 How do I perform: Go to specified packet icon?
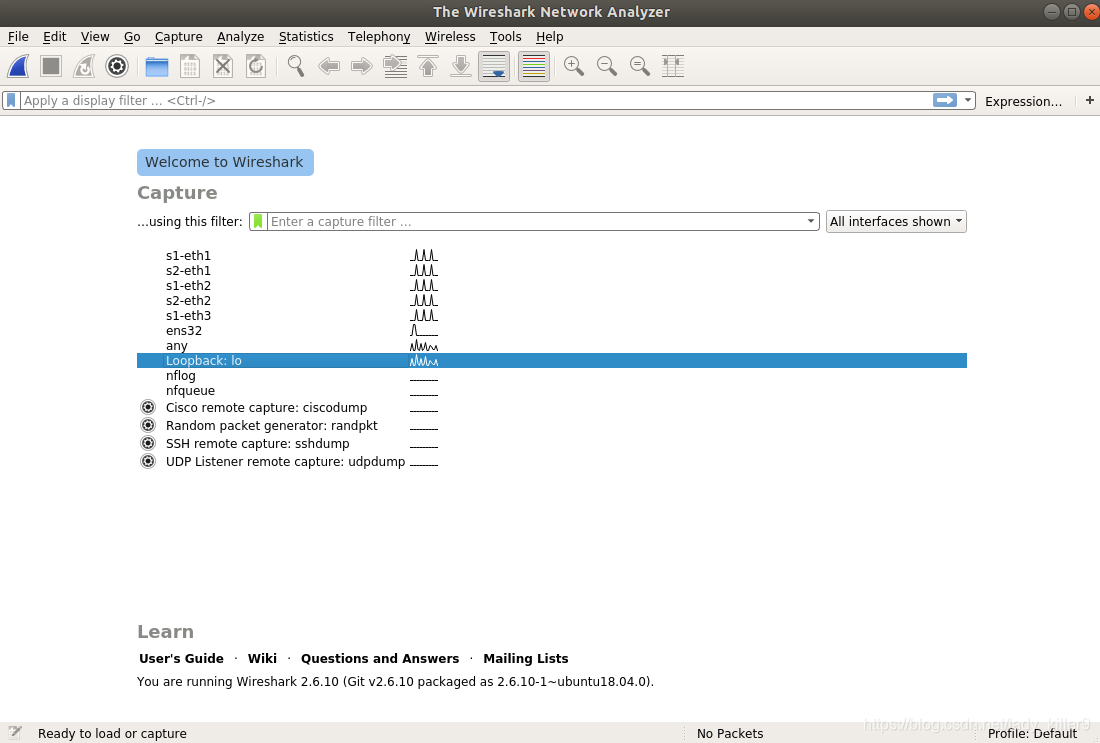395,66
